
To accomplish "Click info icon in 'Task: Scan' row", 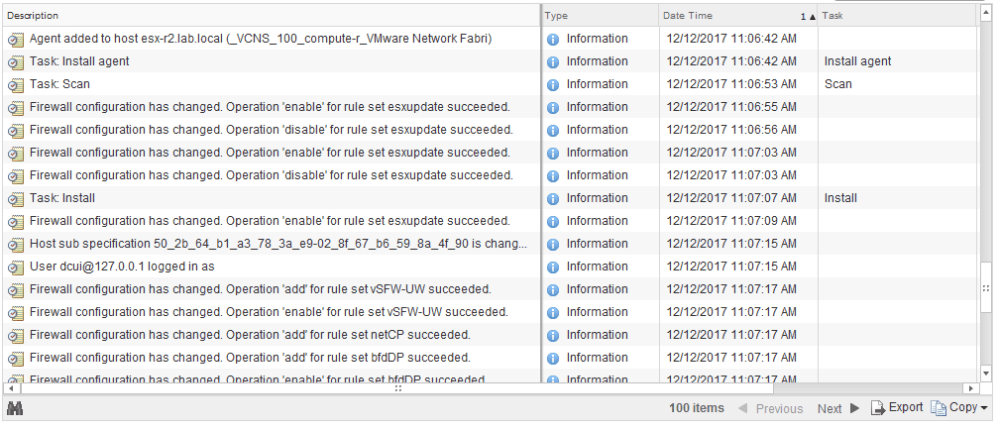I will tap(553, 85).
